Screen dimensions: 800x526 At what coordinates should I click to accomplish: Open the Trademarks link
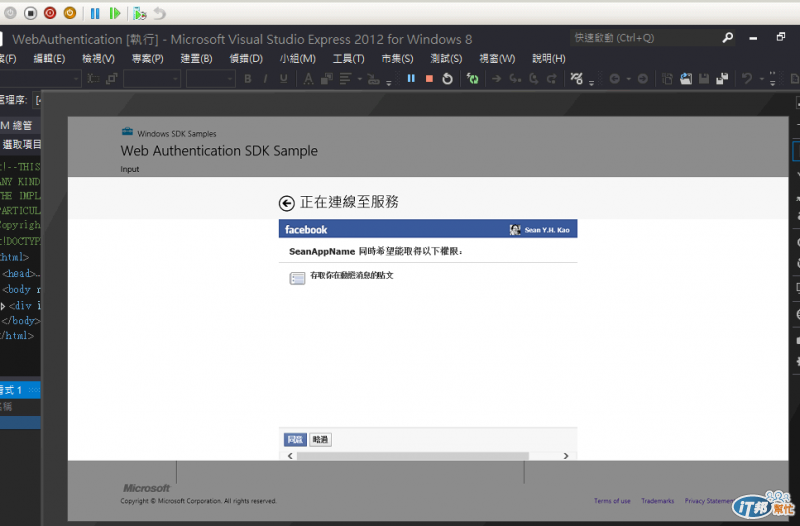[x=657, y=501]
